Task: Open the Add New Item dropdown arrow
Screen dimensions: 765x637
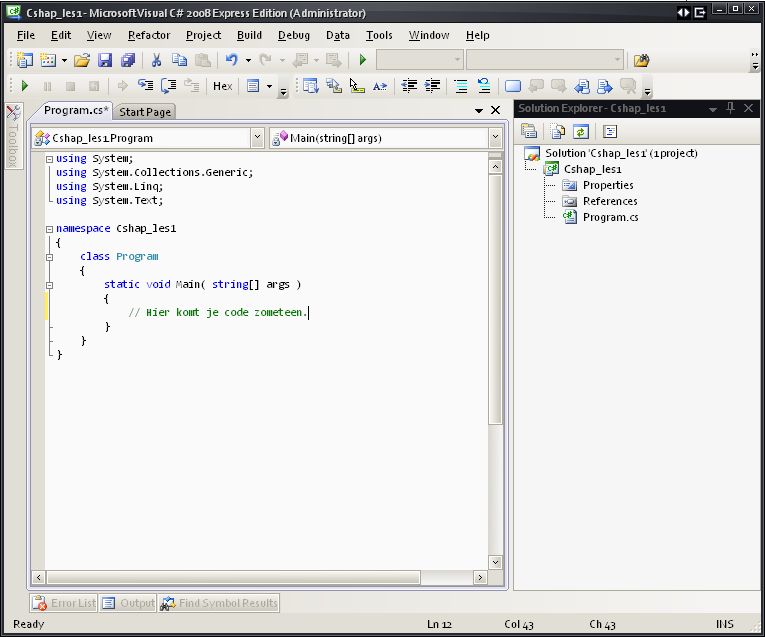Action: [x=64, y=60]
